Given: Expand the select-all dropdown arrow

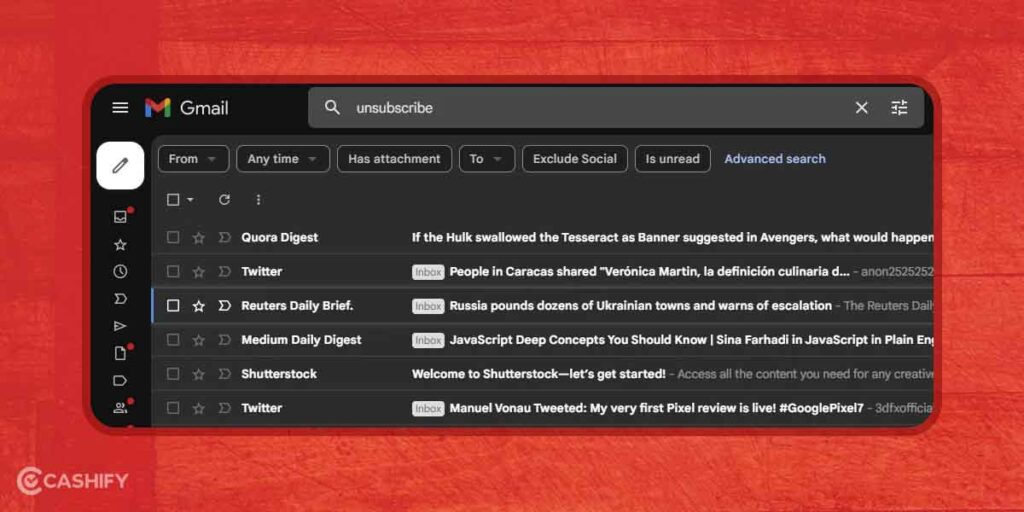Looking at the screenshot, I should pyautogui.click(x=190, y=200).
